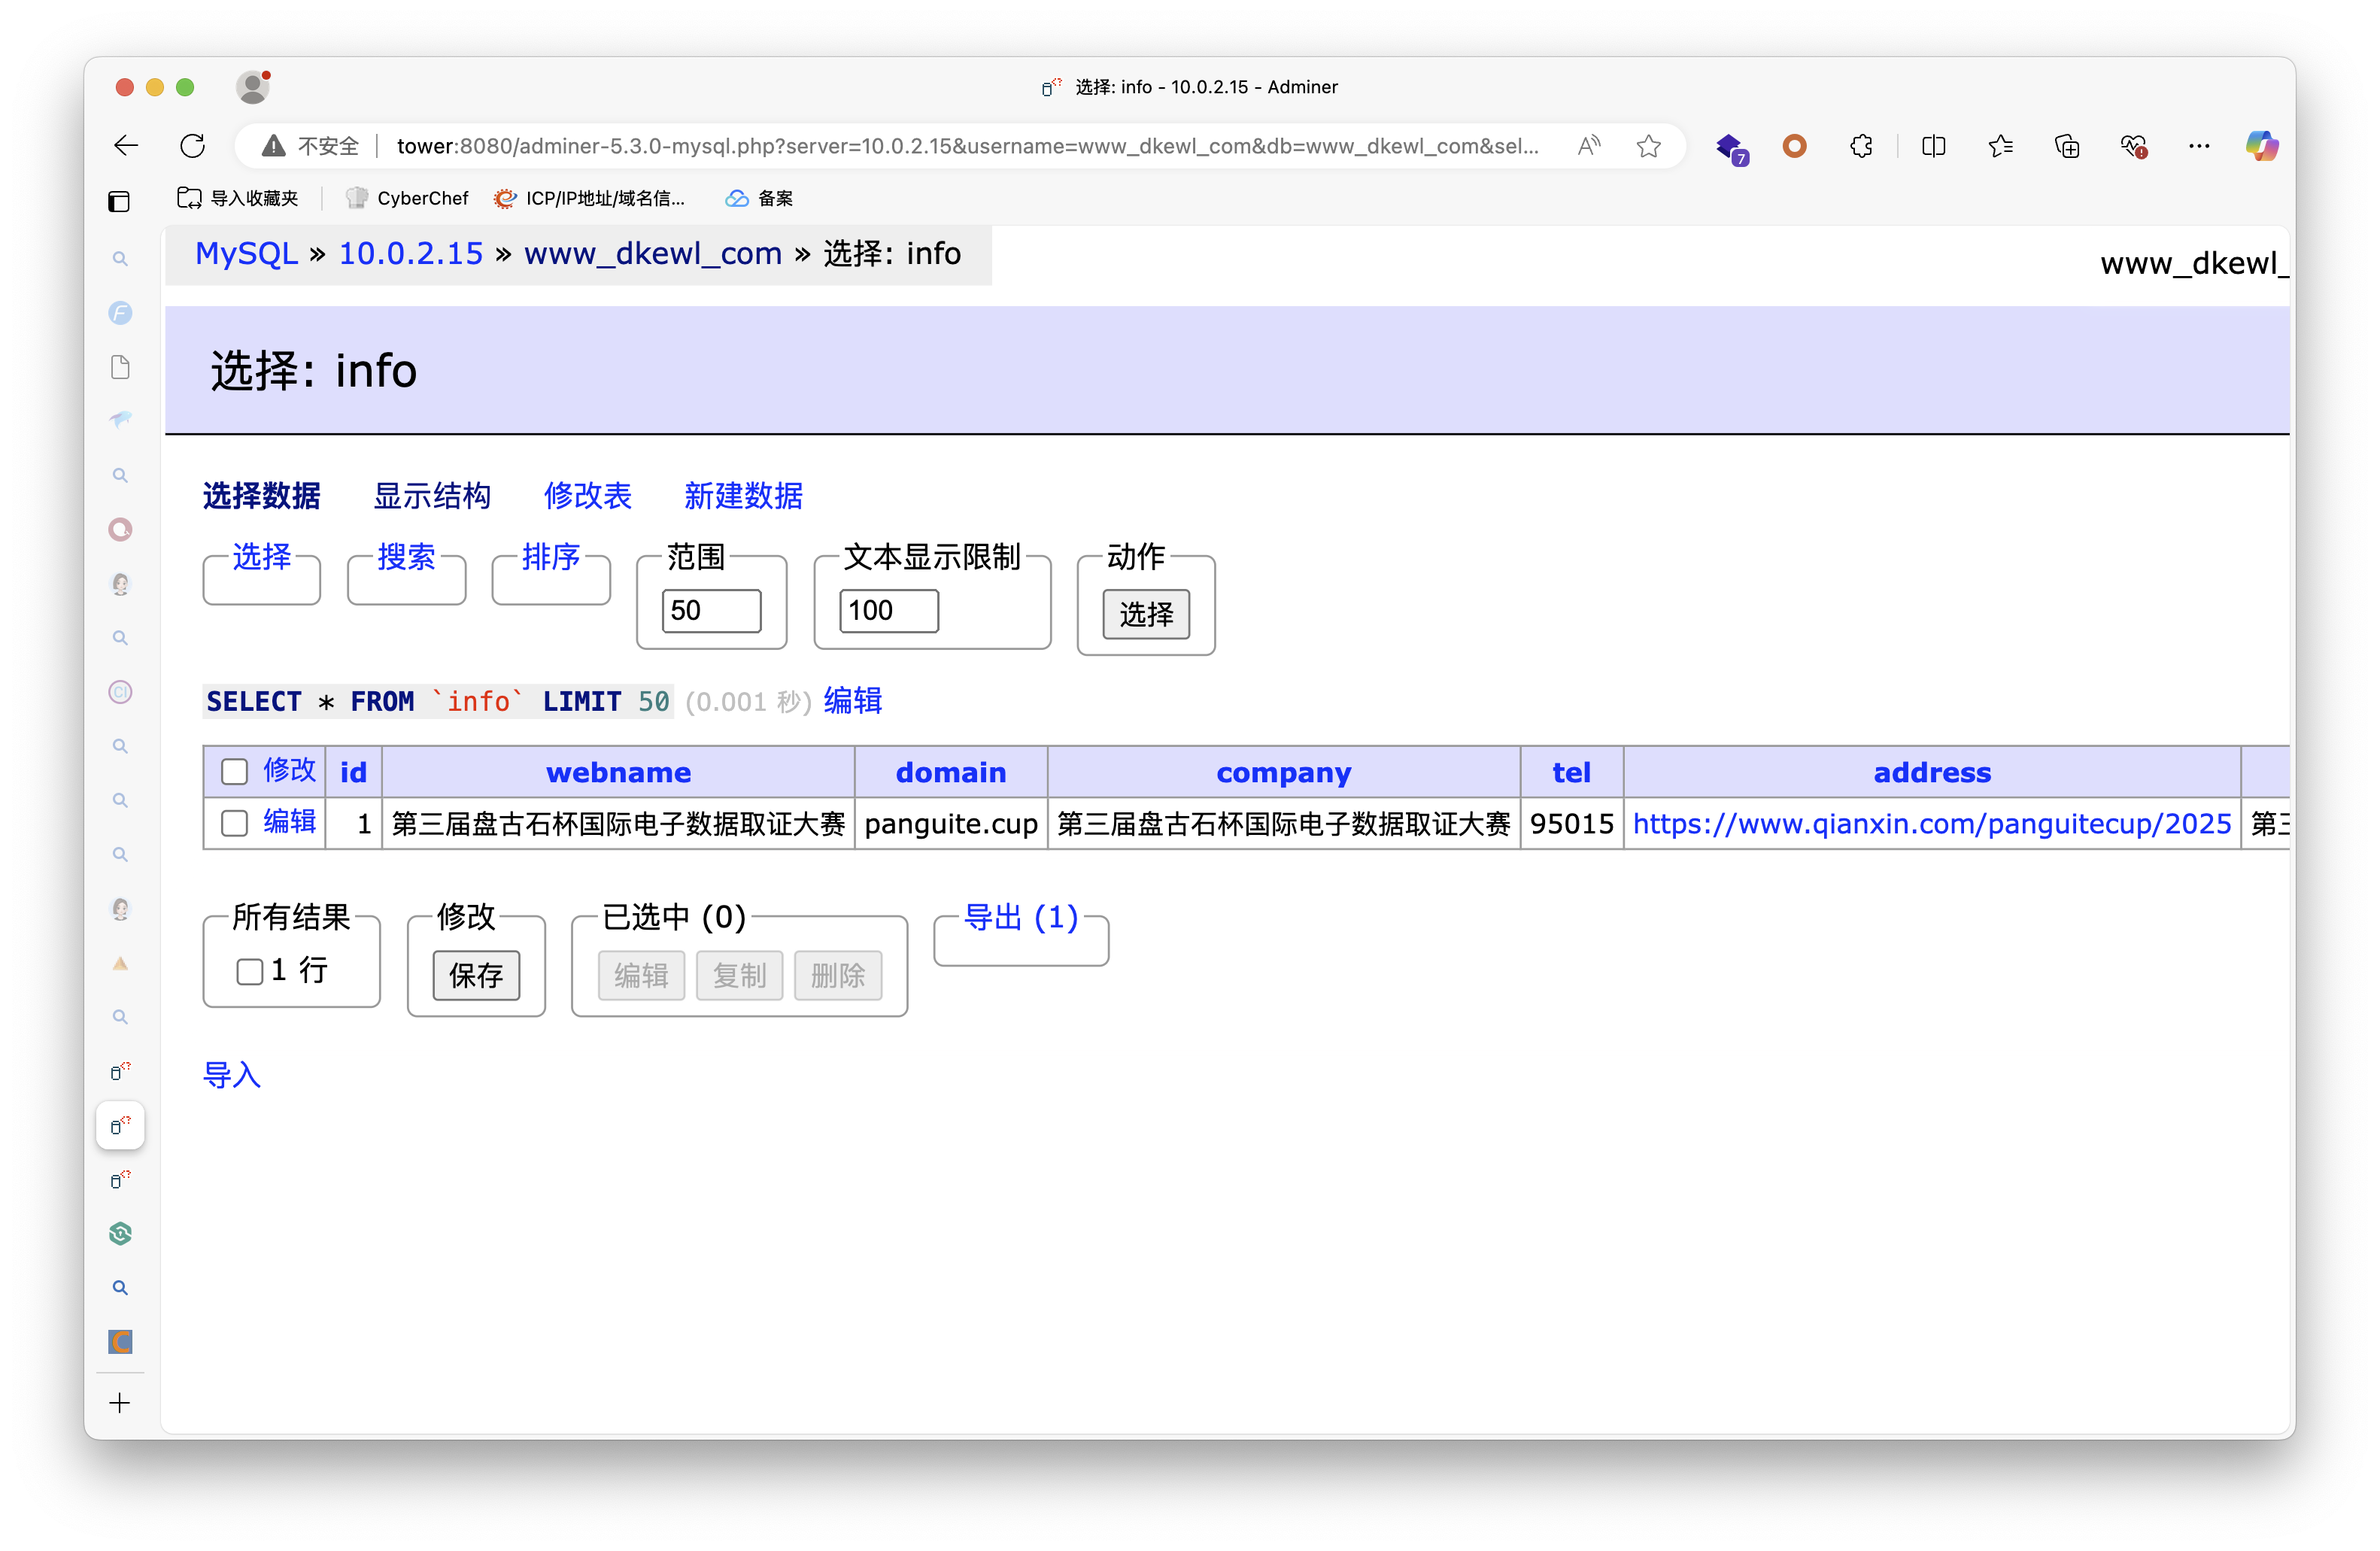Open the Collections icon

[x=2067, y=146]
